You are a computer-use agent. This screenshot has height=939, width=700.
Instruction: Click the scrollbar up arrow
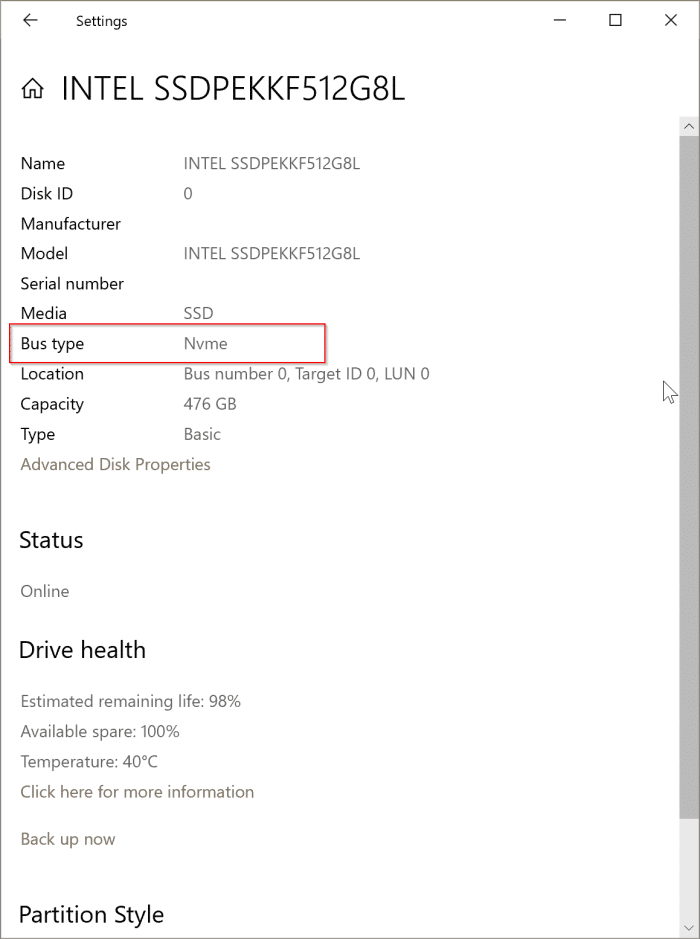tap(689, 126)
